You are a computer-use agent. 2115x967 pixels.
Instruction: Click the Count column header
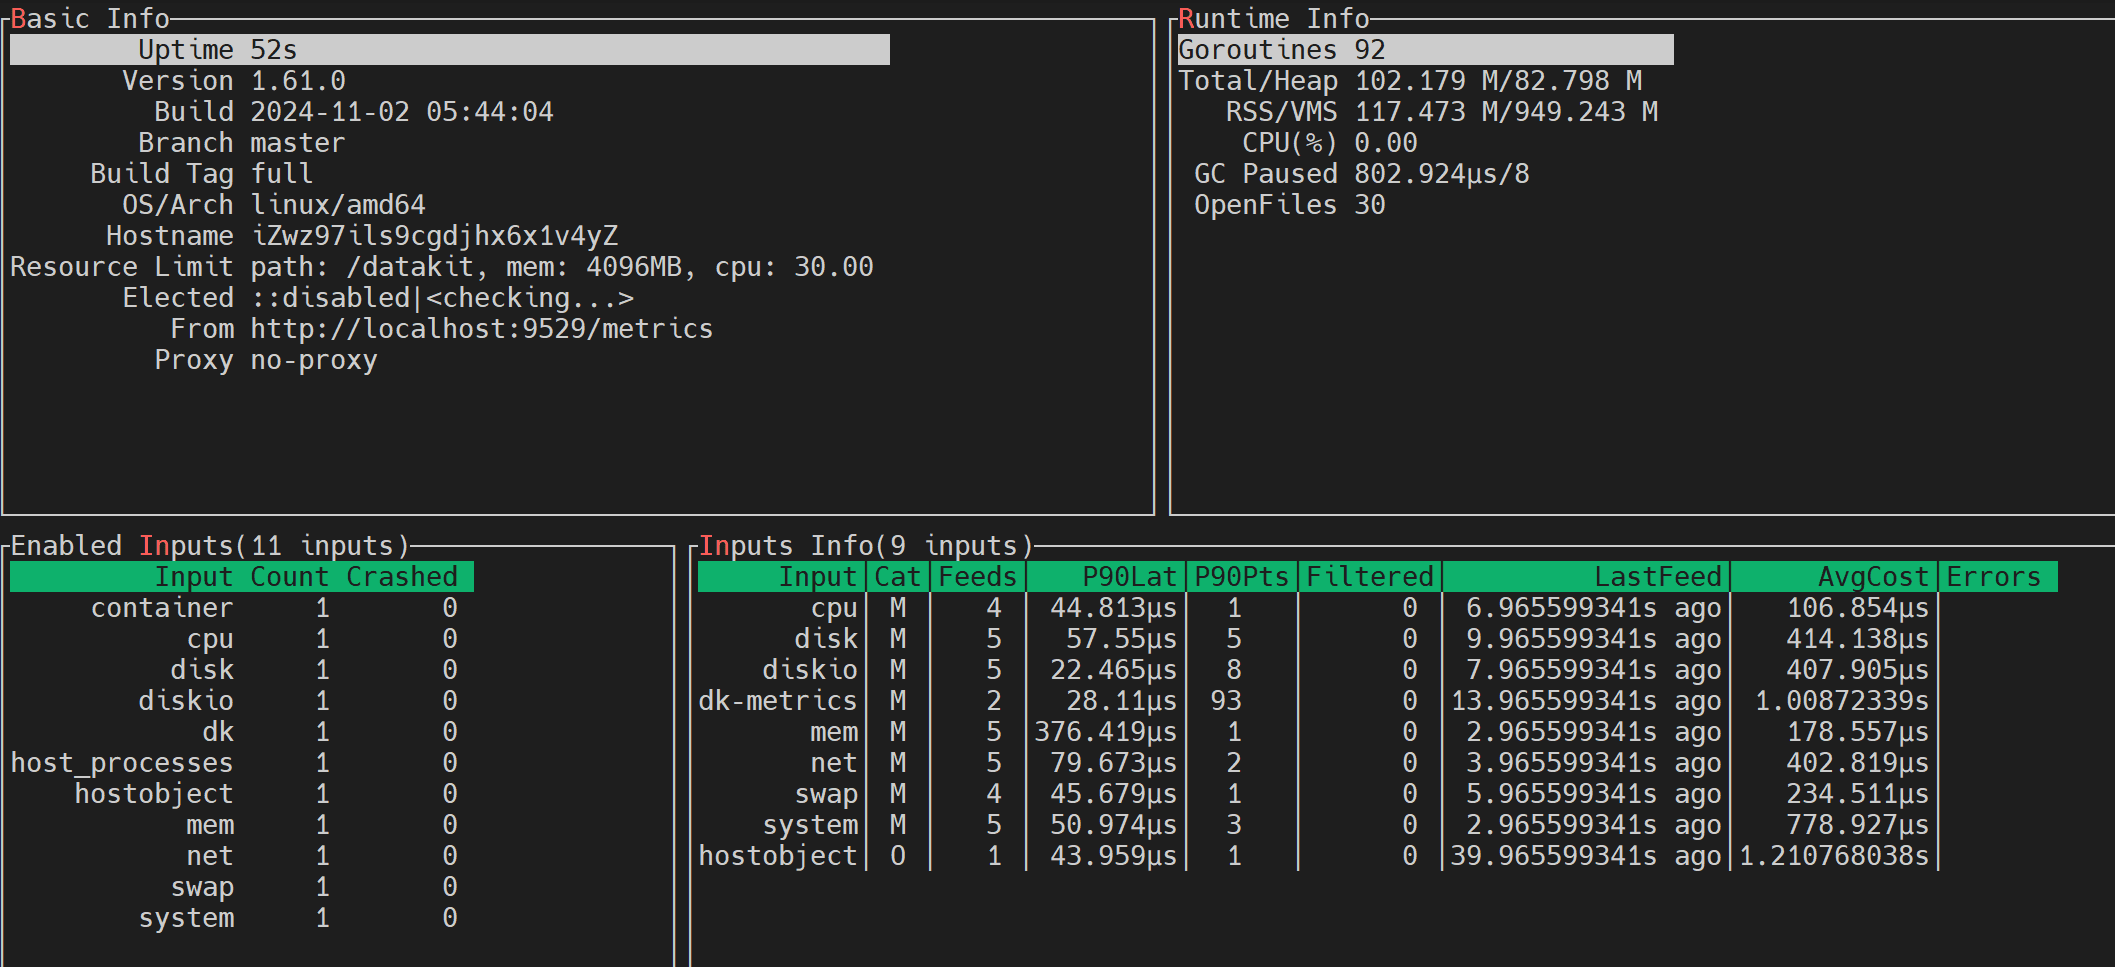pyautogui.click(x=289, y=577)
